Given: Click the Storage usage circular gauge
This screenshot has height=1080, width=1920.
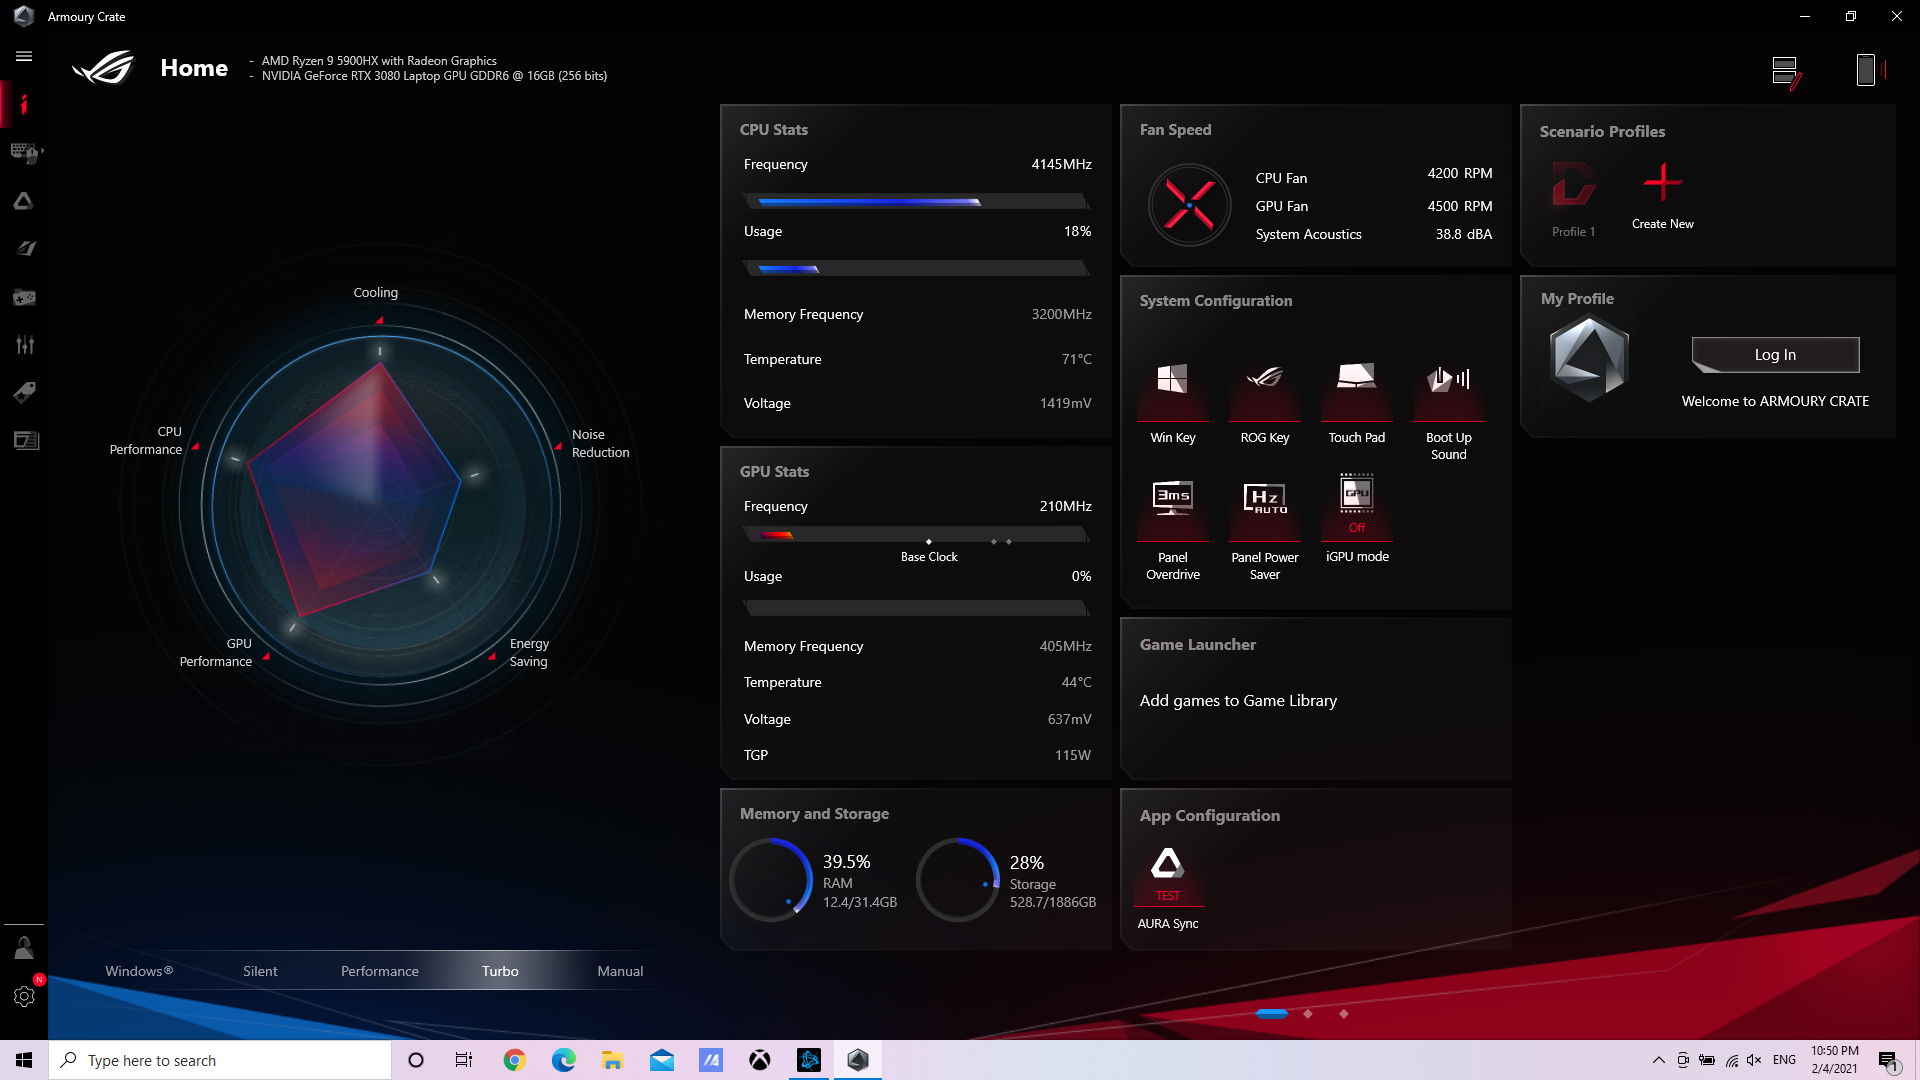Looking at the screenshot, I should (x=958, y=880).
